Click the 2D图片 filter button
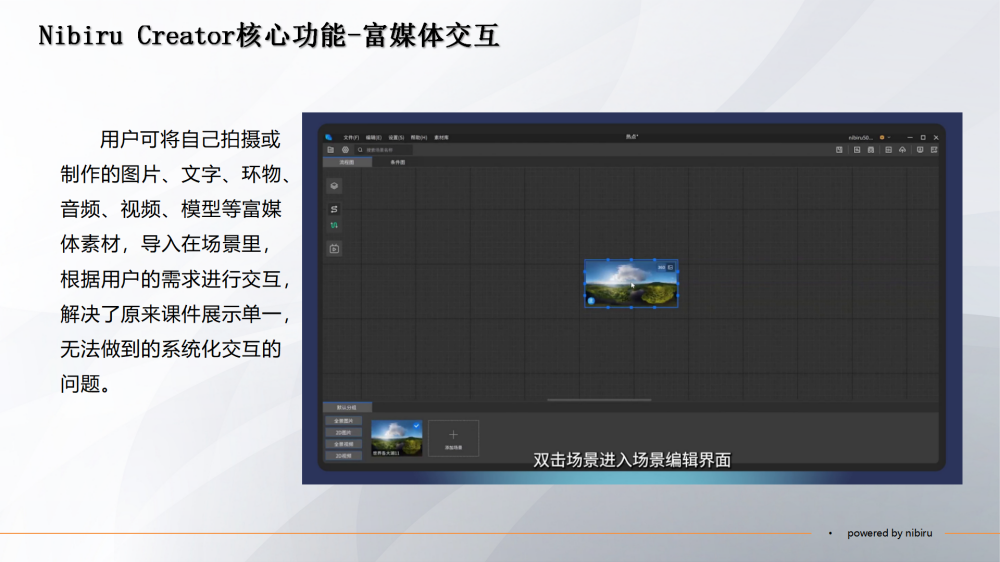1000x562 pixels. point(344,433)
